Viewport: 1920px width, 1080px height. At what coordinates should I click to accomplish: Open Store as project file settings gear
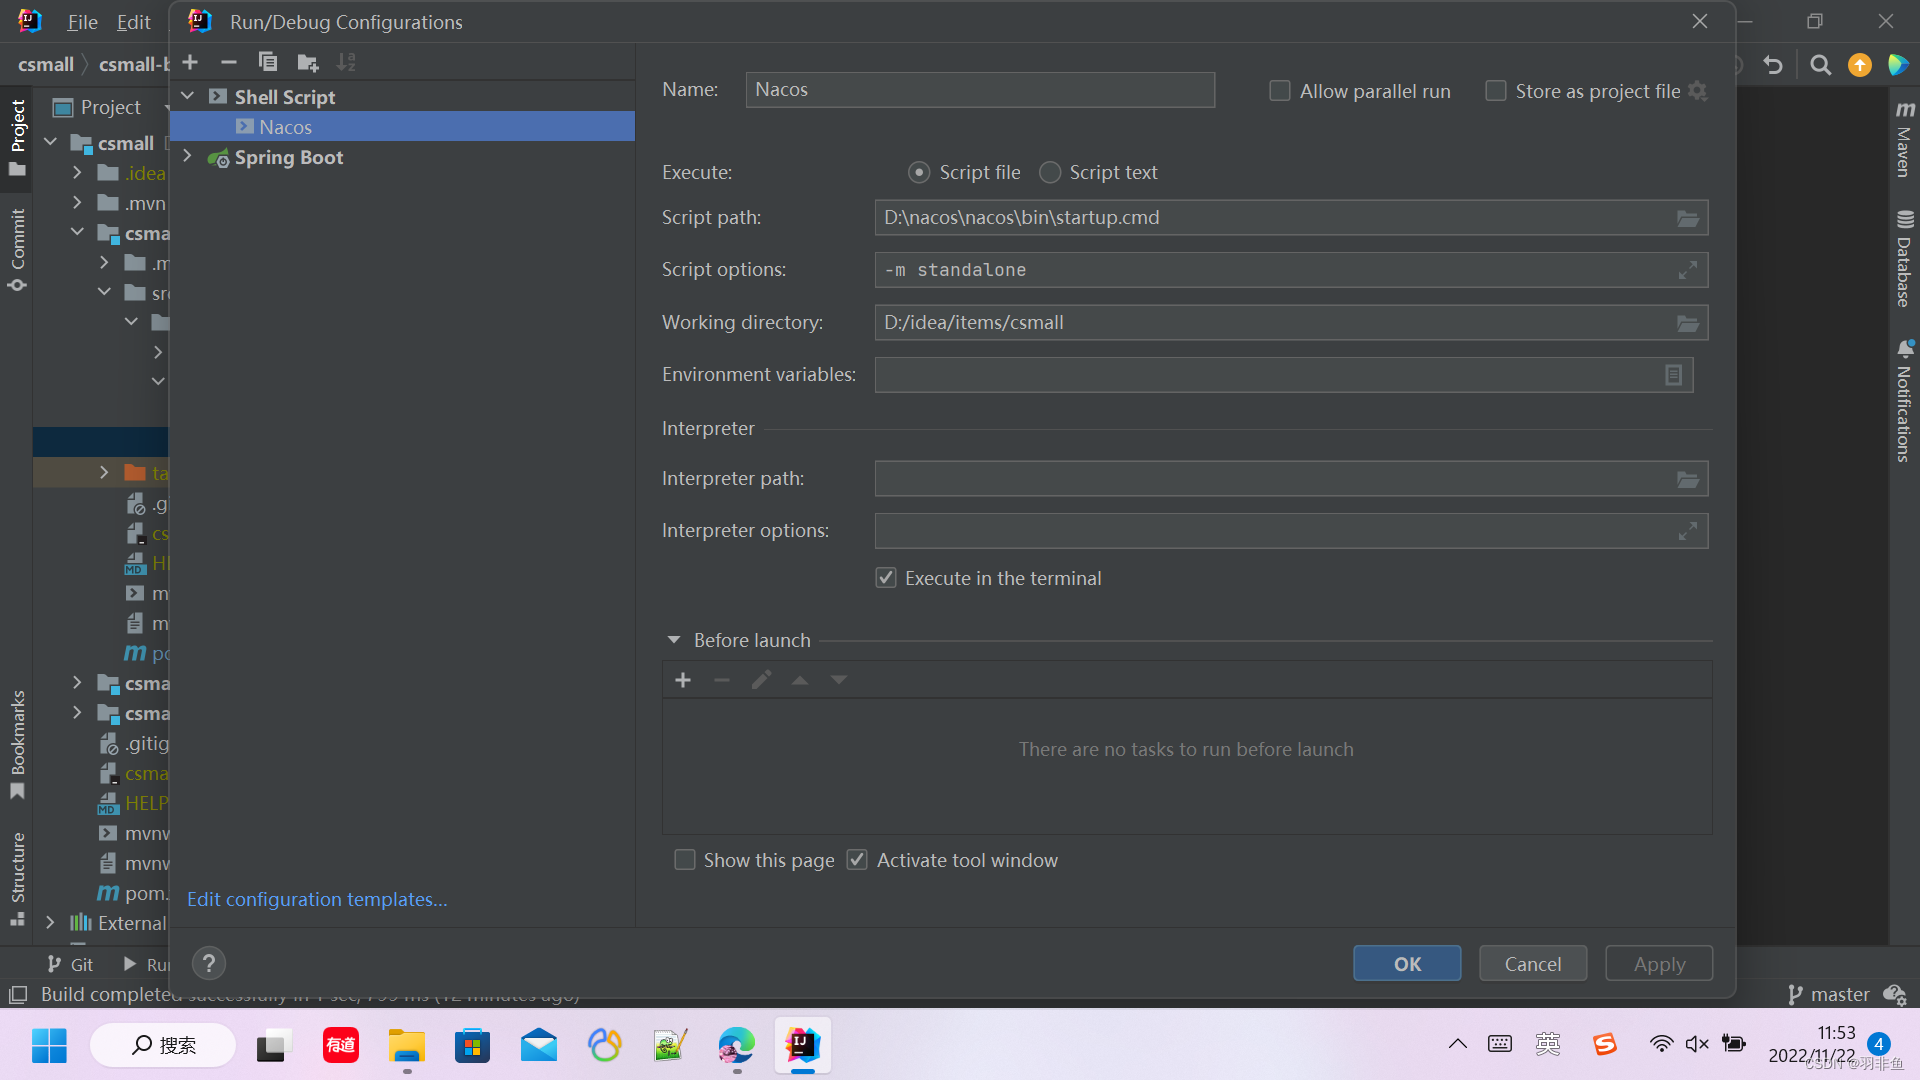point(1697,91)
